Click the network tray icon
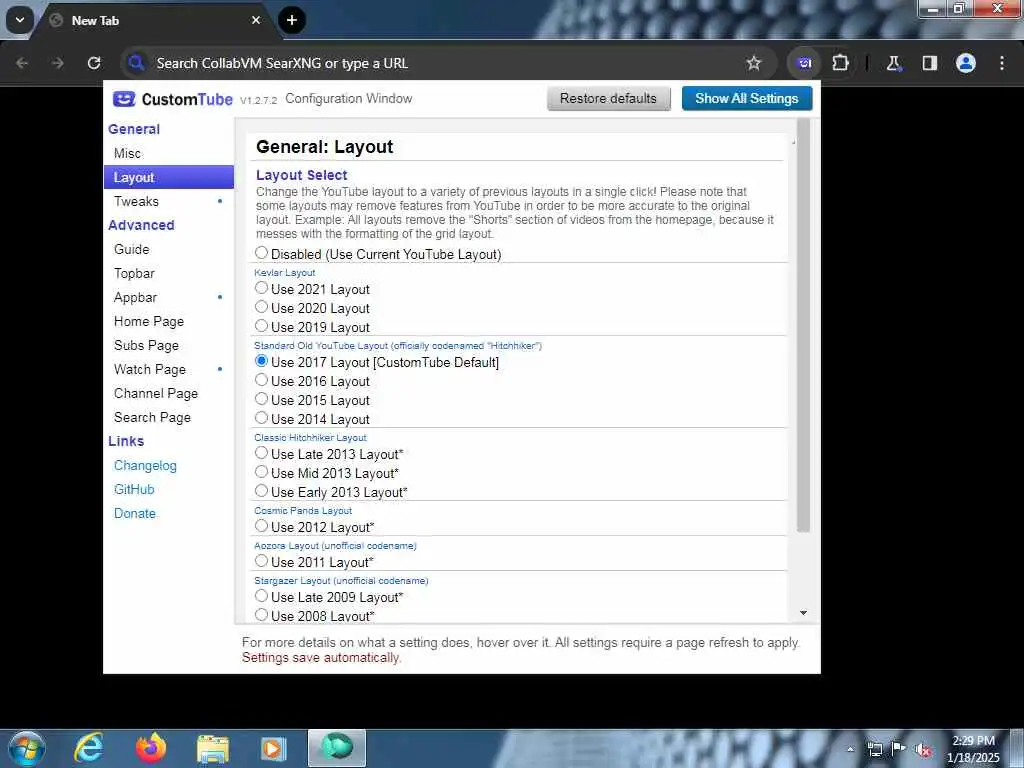Screen dimensions: 1024x768 point(875,749)
